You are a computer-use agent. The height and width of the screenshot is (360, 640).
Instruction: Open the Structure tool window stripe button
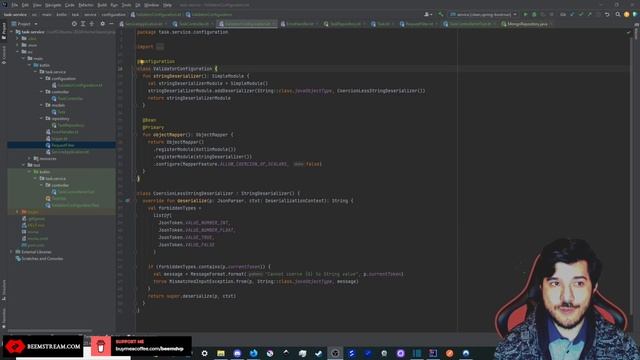(4, 290)
